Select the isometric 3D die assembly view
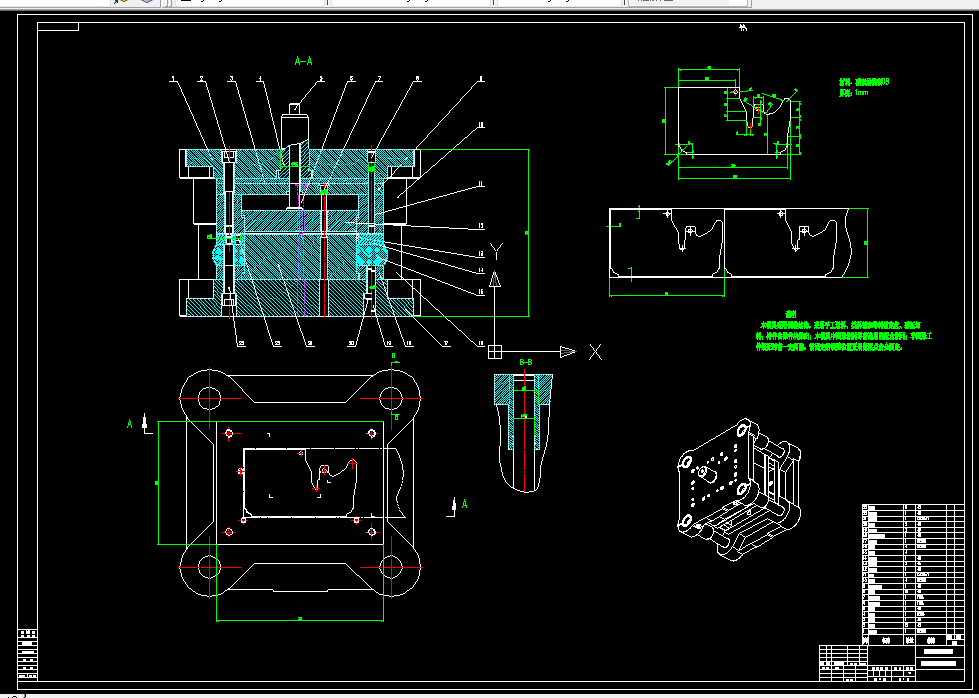 click(739, 489)
